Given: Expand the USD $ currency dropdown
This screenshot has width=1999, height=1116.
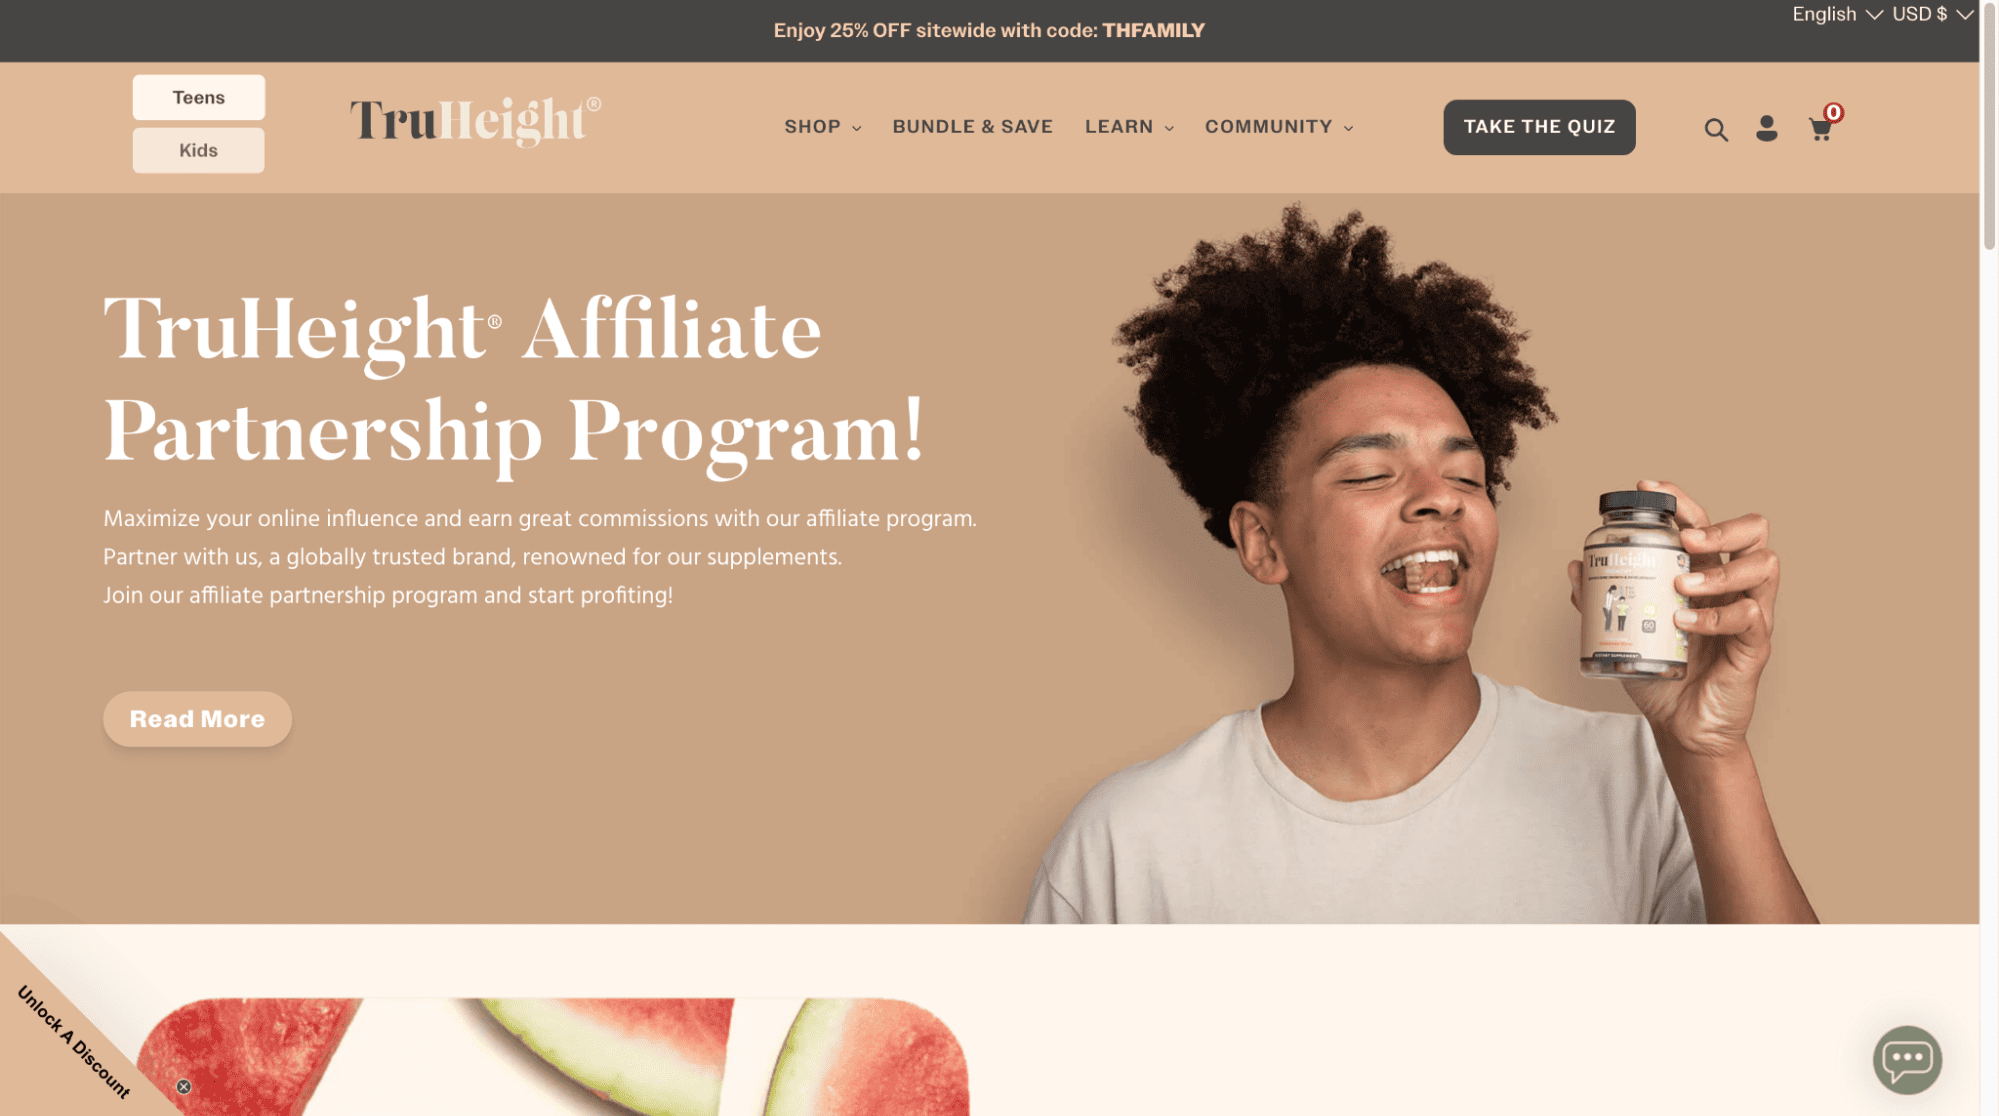Looking at the screenshot, I should pos(1932,14).
